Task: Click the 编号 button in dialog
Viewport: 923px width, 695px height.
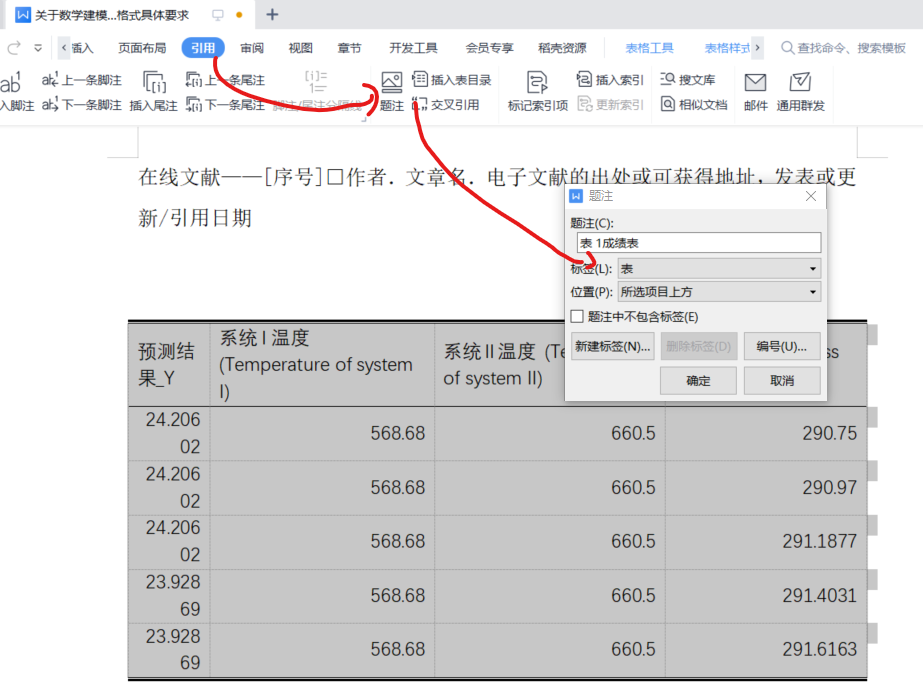Action: 781,347
